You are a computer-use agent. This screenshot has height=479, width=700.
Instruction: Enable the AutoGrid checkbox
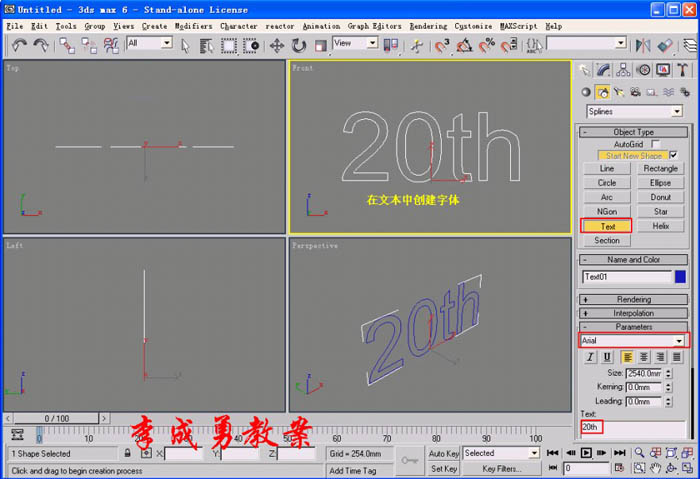click(x=655, y=144)
